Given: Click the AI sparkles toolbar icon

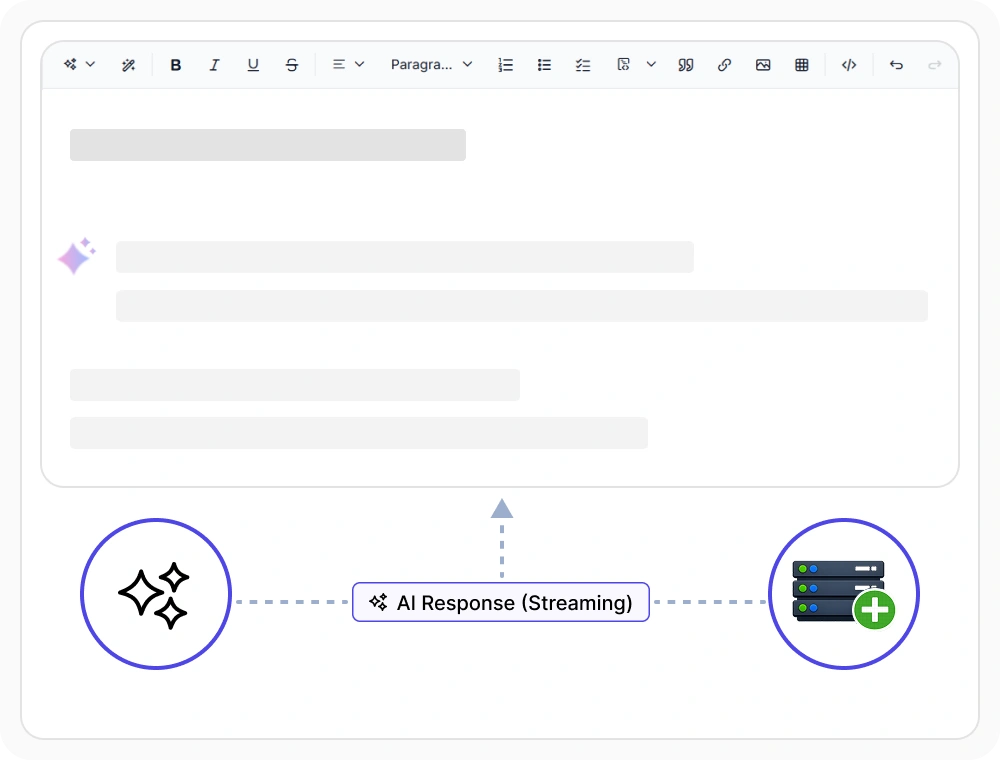Looking at the screenshot, I should coord(70,64).
